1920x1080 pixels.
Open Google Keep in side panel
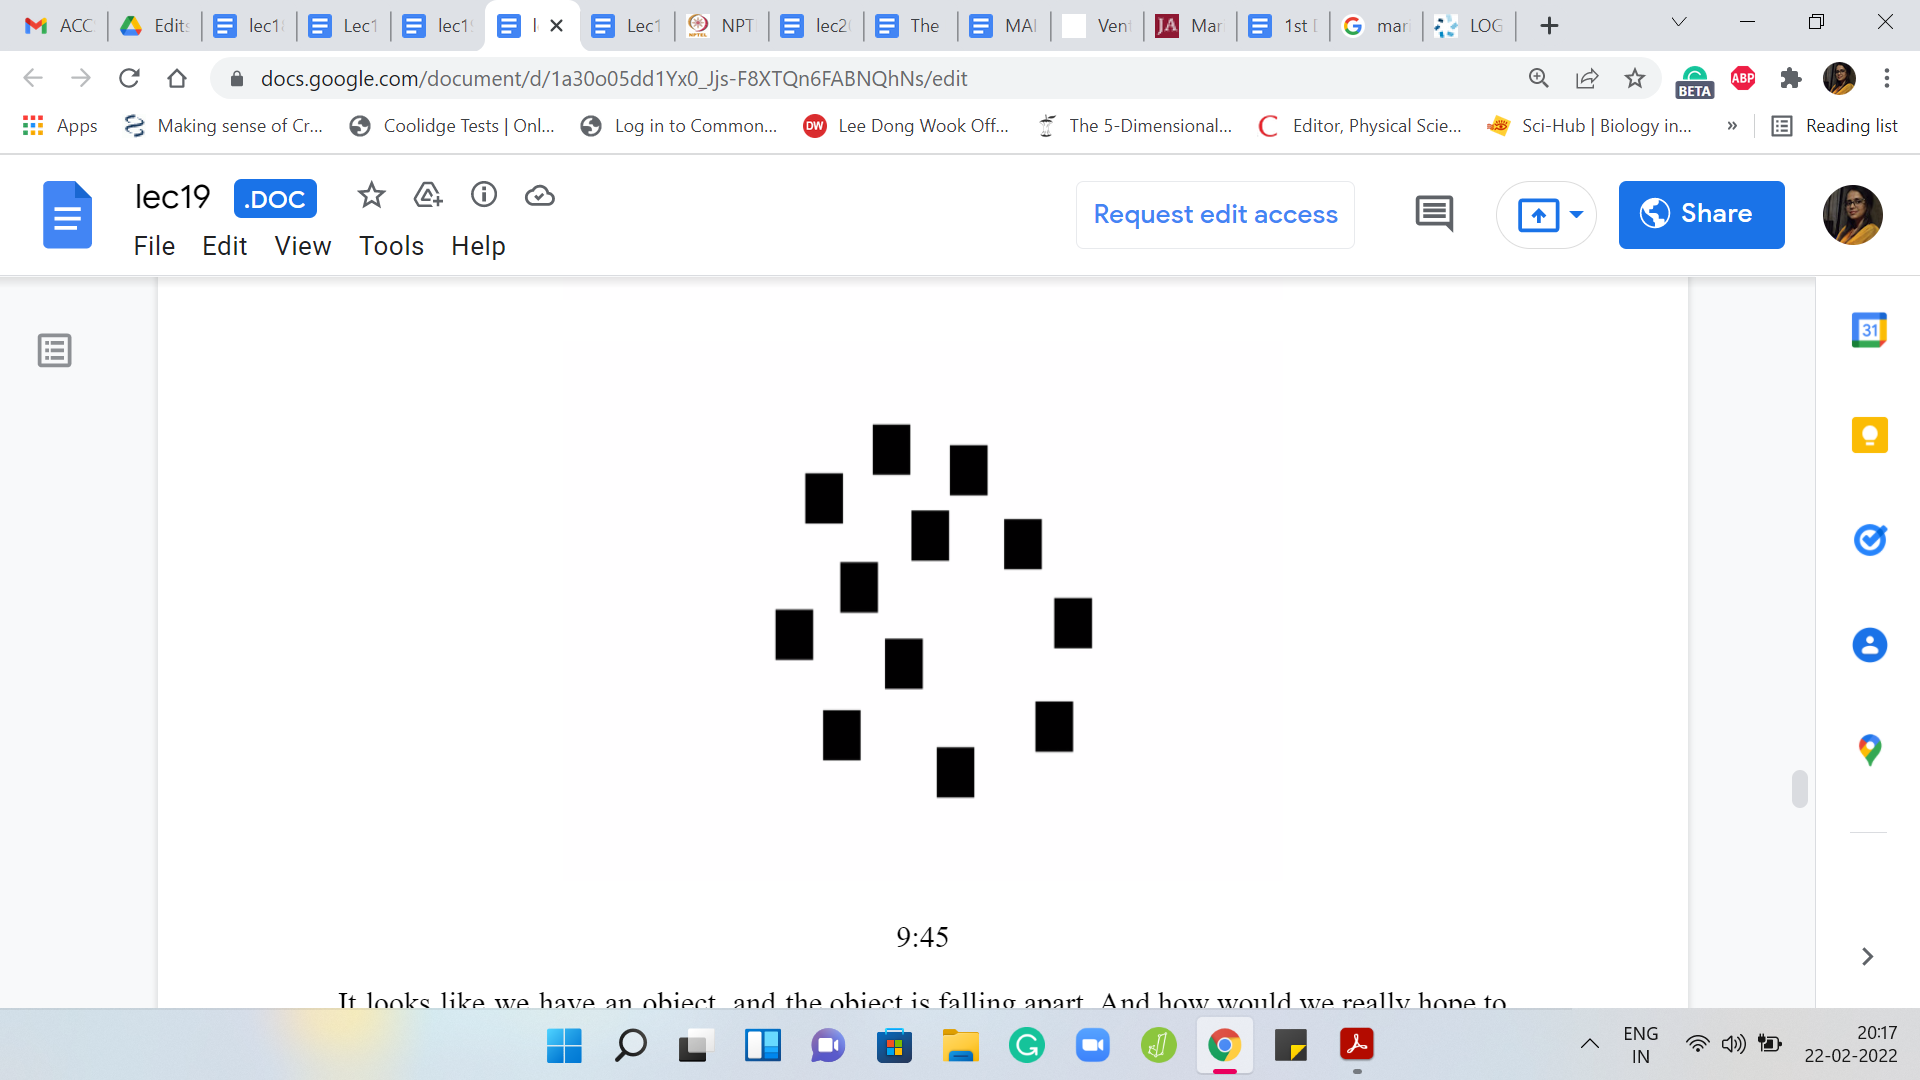(x=1869, y=435)
